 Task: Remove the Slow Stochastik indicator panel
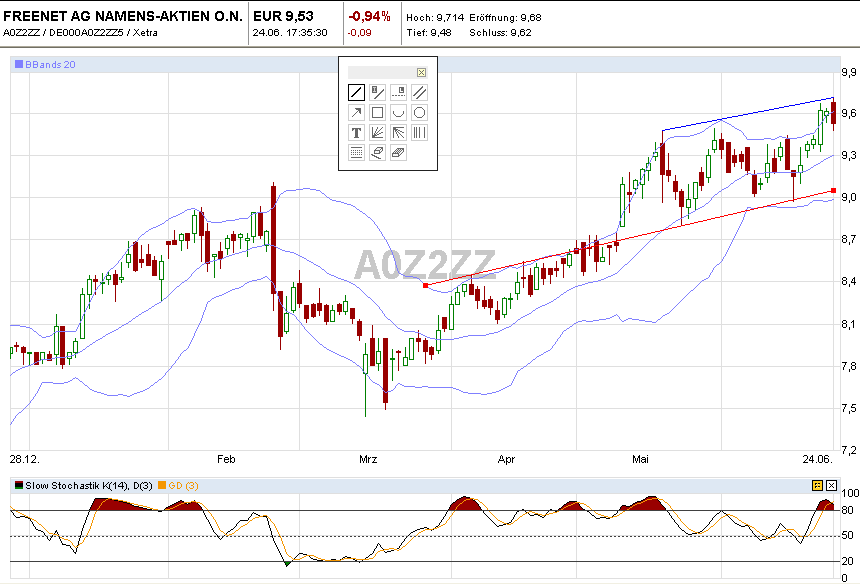tap(831, 485)
